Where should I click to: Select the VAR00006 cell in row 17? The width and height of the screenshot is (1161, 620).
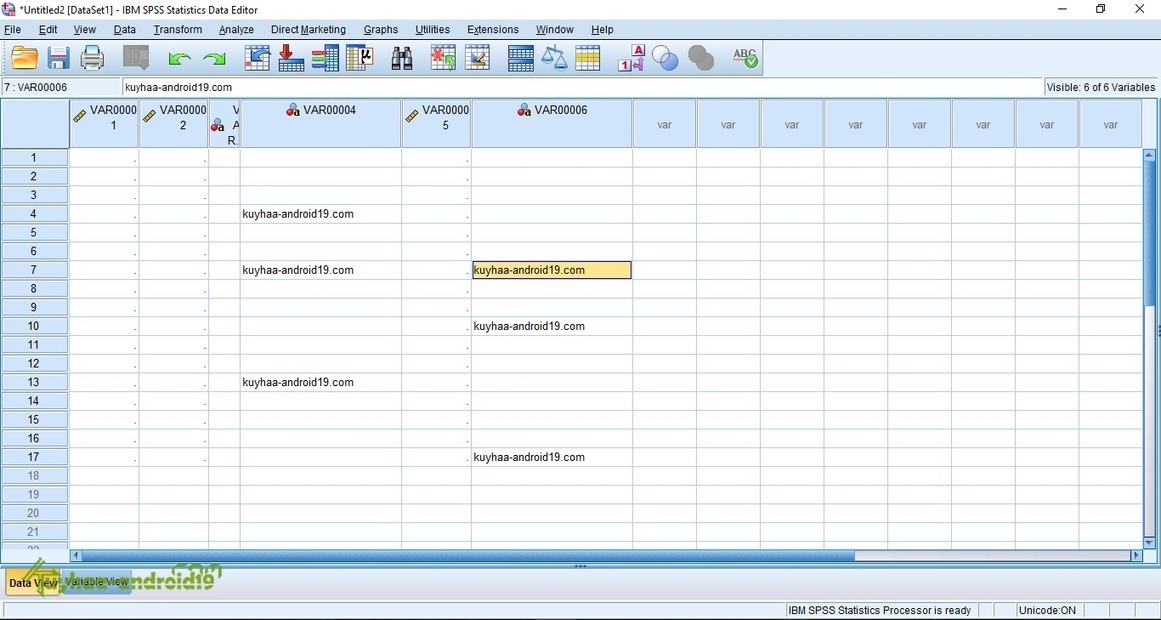pyautogui.click(x=551, y=457)
